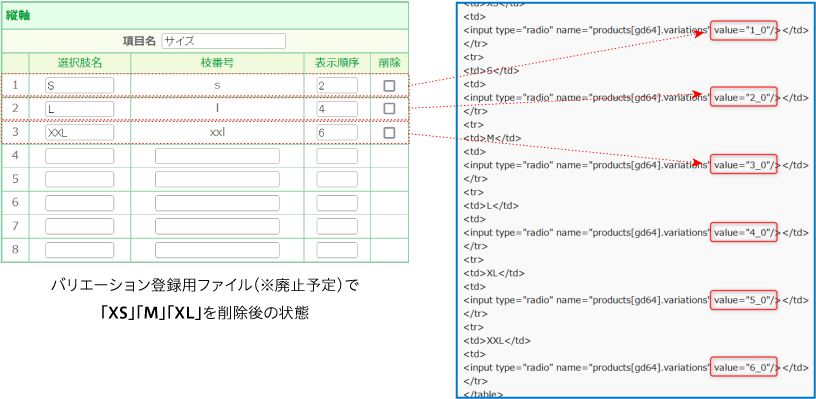Click the highlighted value="6_0" code box

tap(744, 367)
